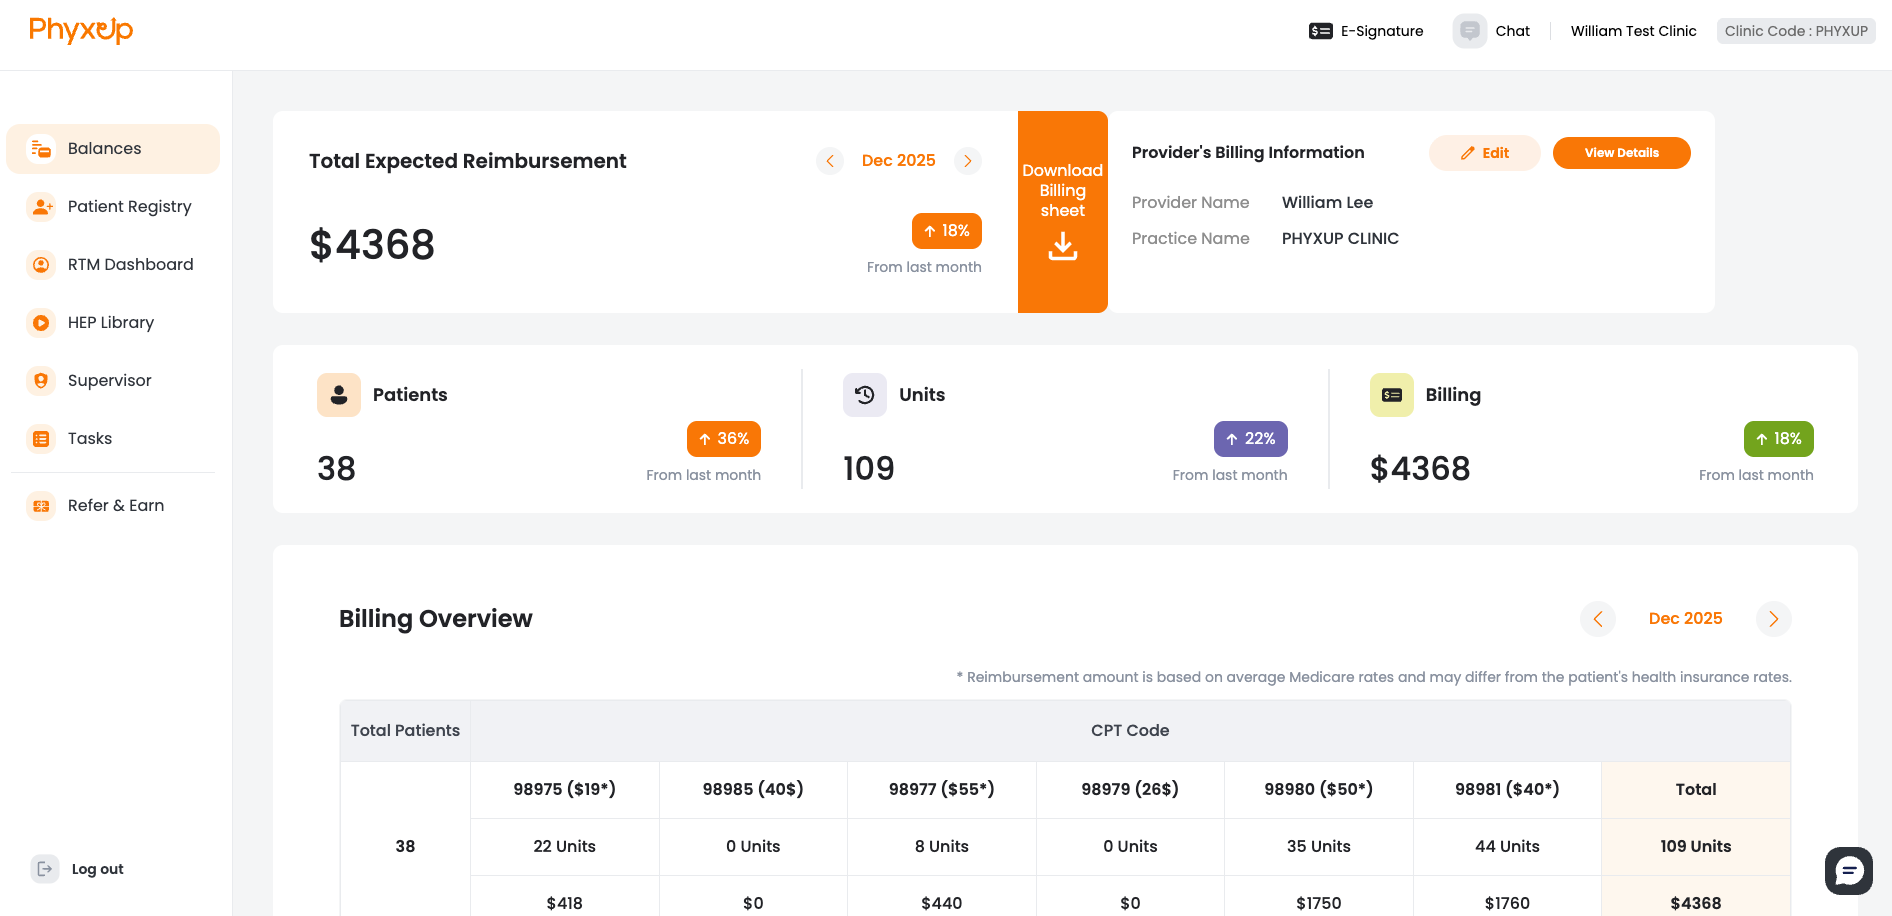The width and height of the screenshot is (1892, 916).
Task: Click the PhyxUp logo
Action: point(81,31)
